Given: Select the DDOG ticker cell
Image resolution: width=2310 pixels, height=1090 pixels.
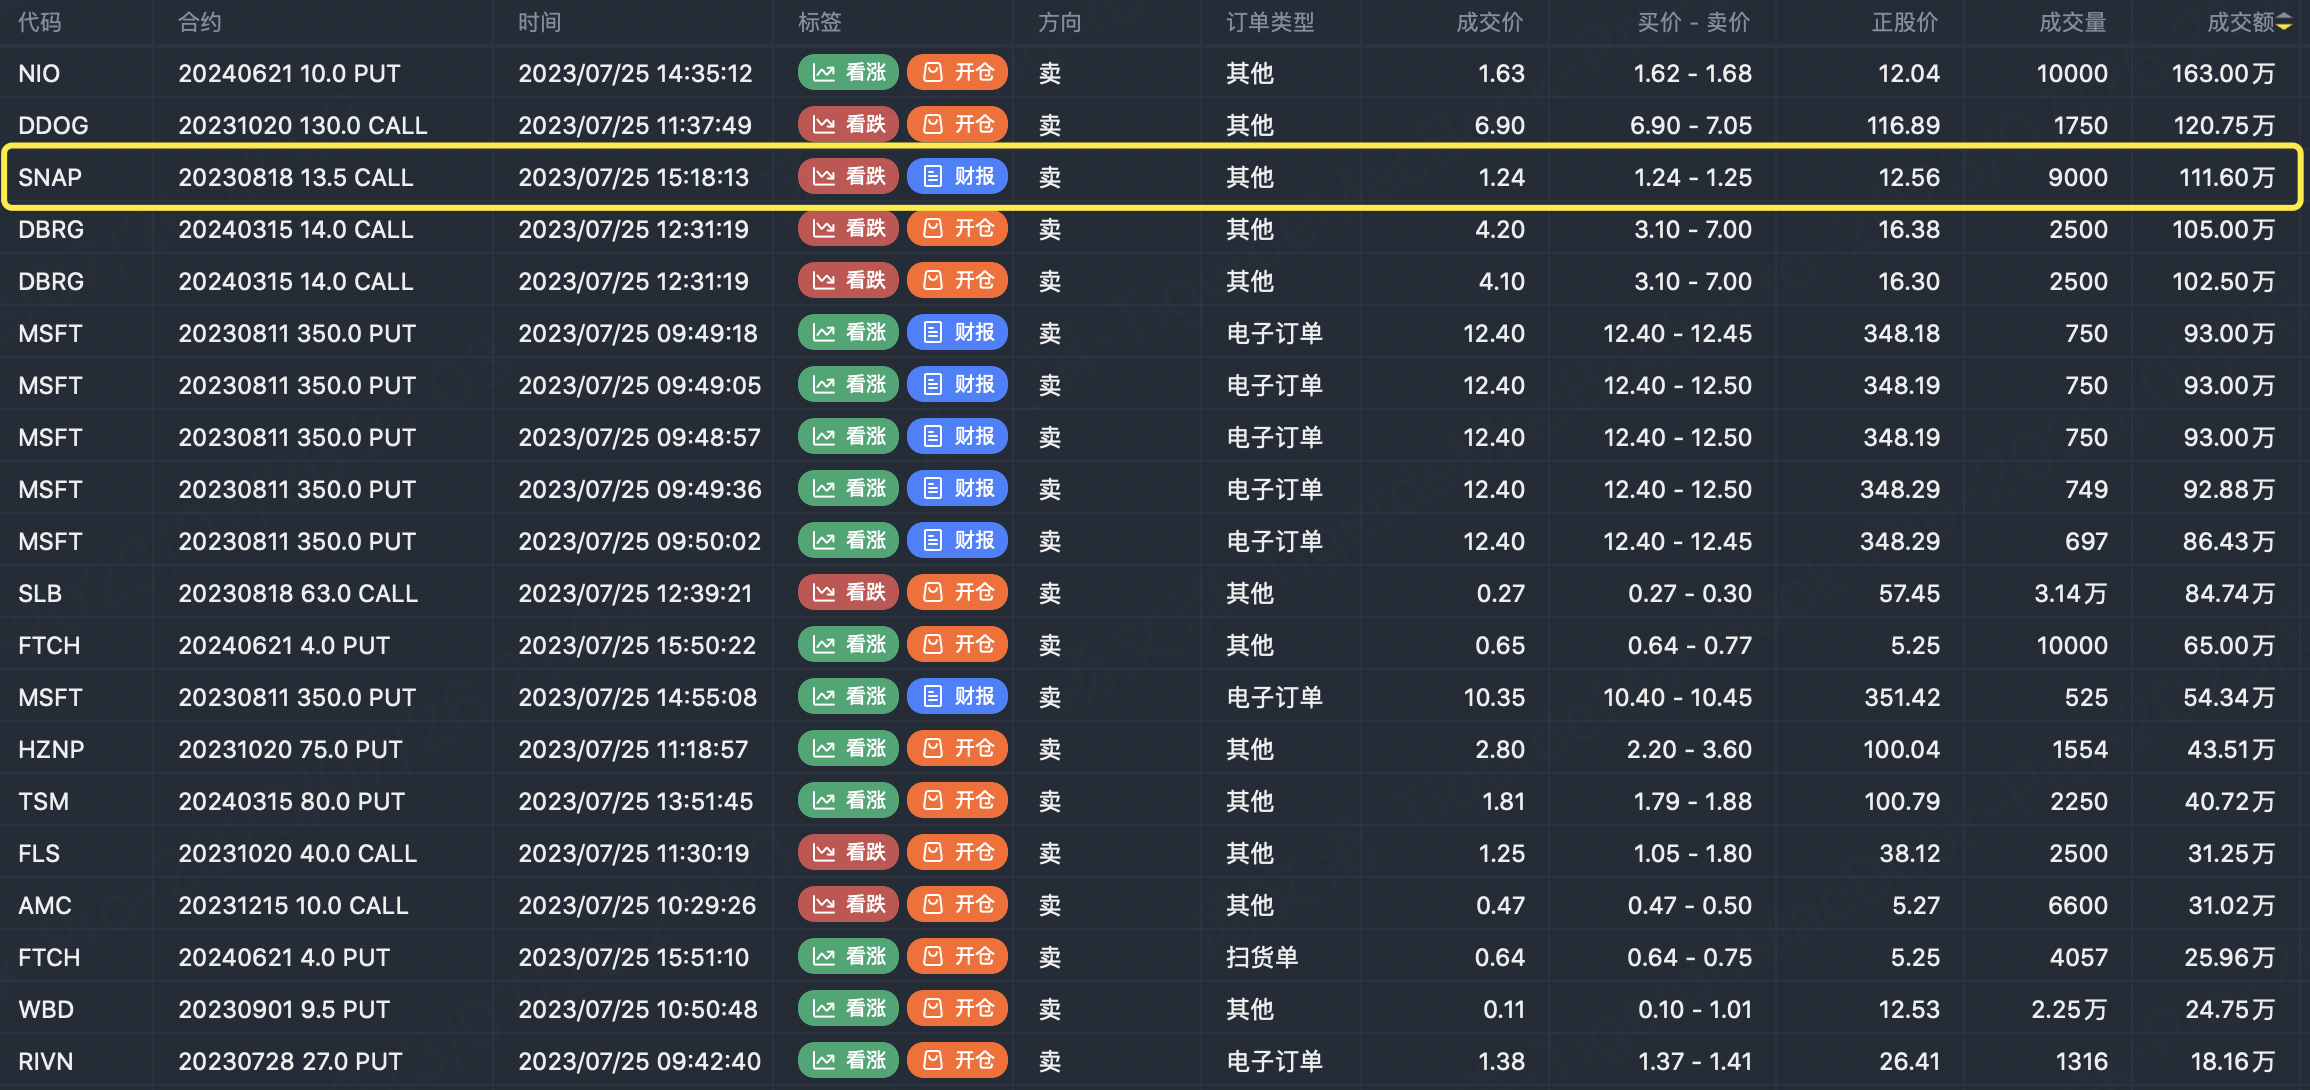Looking at the screenshot, I should [53, 125].
